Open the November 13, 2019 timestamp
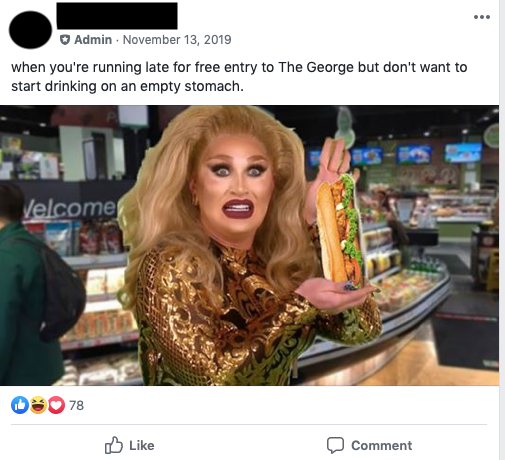The image size is (505, 460). [177, 40]
